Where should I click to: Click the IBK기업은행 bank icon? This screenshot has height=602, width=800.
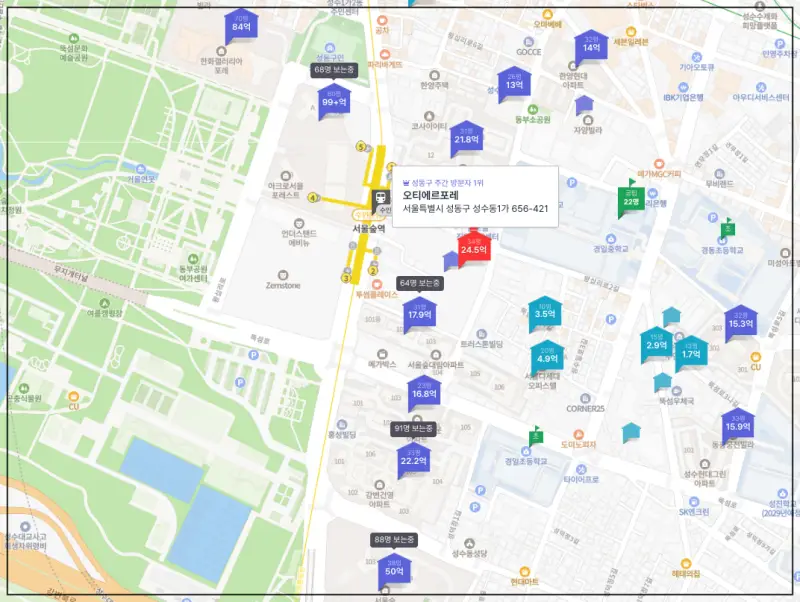pyautogui.click(x=683, y=88)
